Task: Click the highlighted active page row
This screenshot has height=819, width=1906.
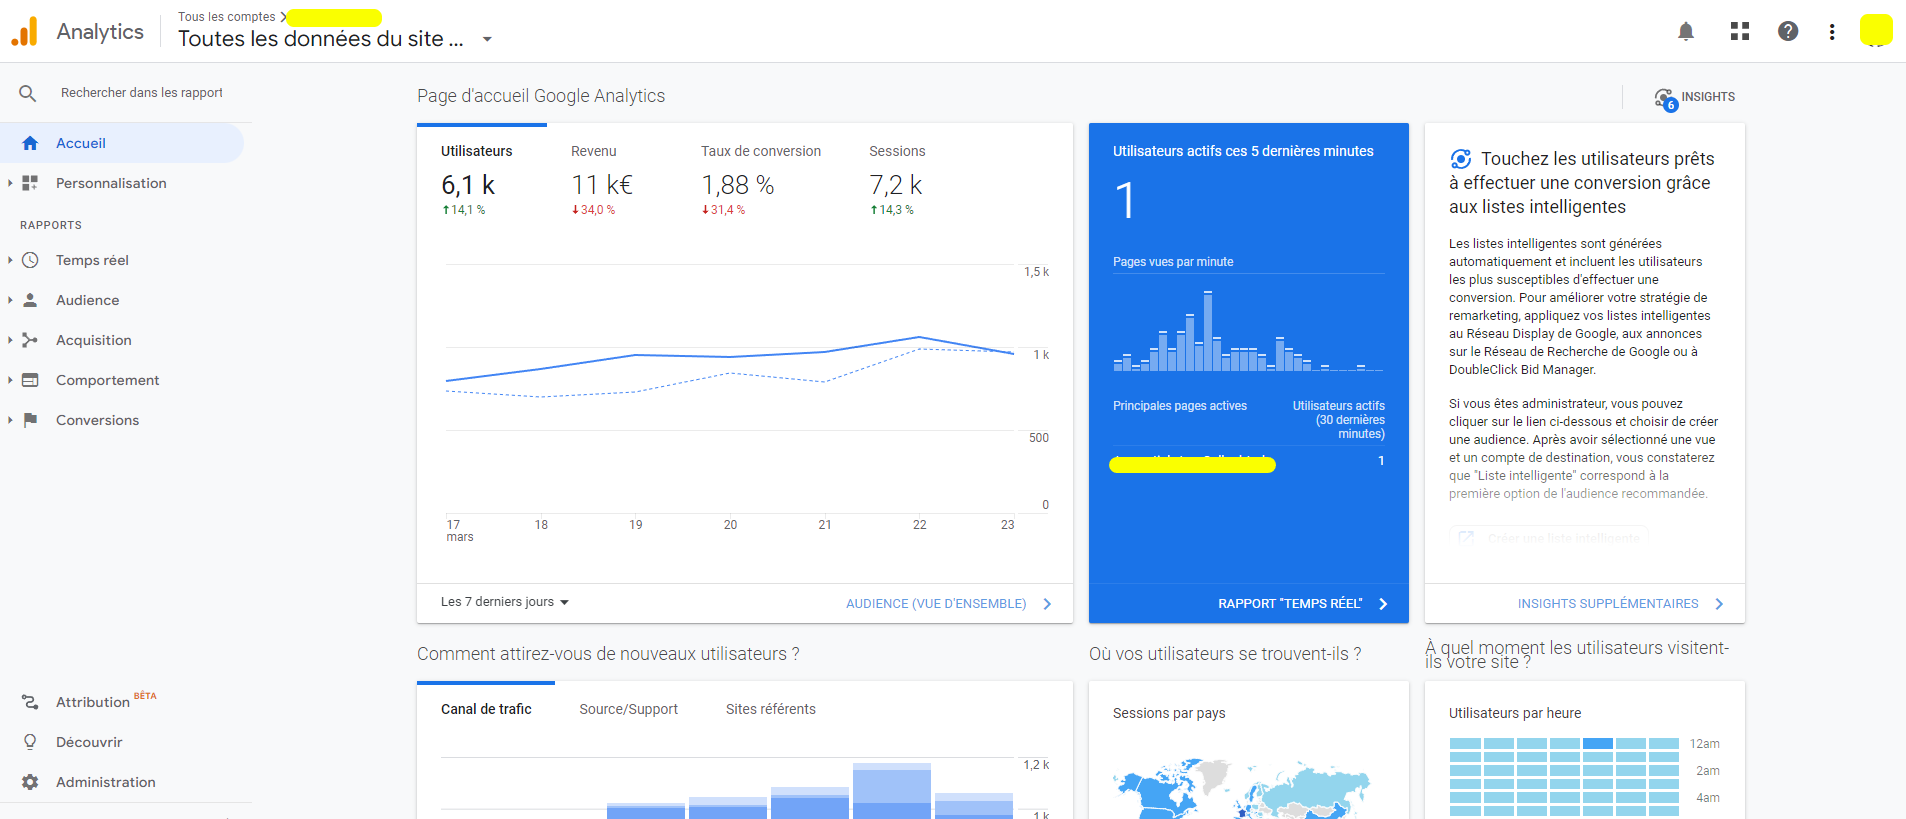Action: tap(1249, 462)
